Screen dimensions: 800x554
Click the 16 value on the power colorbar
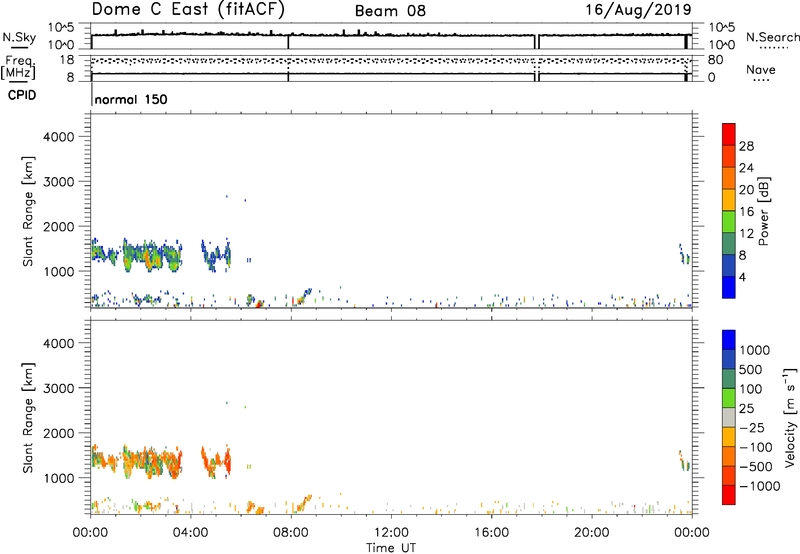(x=746, y=212)
